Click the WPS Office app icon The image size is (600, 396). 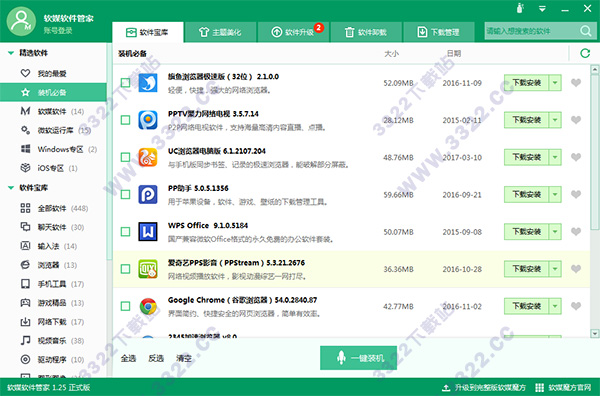pos(148,231)
